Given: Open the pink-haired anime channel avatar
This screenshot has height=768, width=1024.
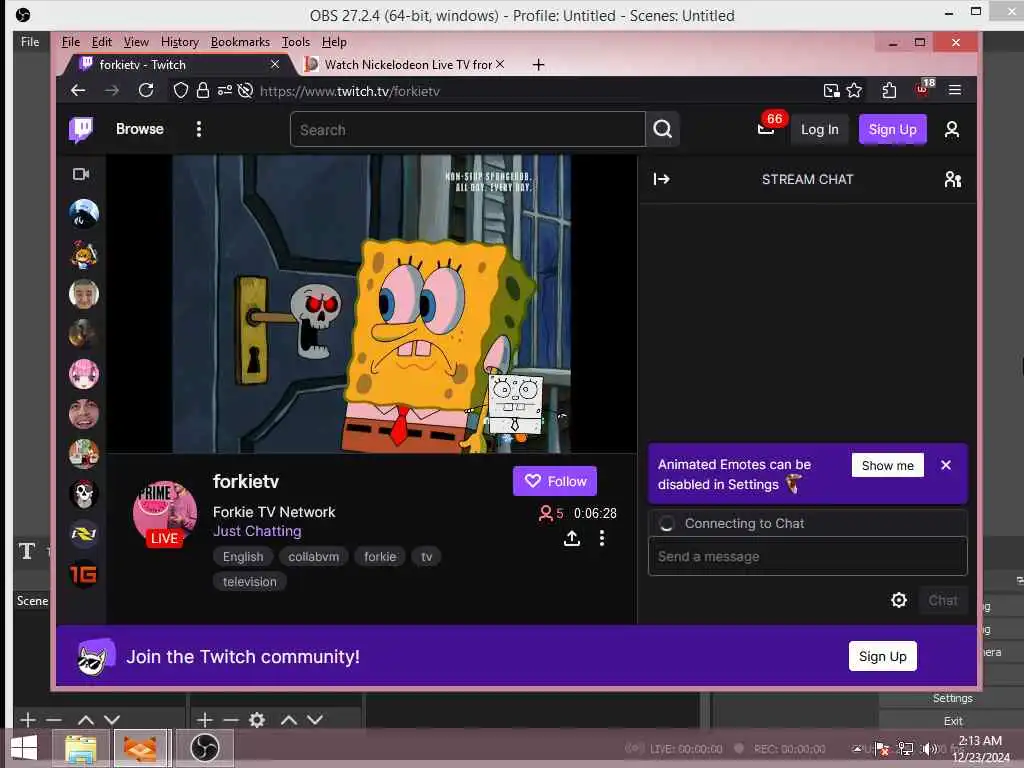Looking at the screenshot, I should pos(84,374).
